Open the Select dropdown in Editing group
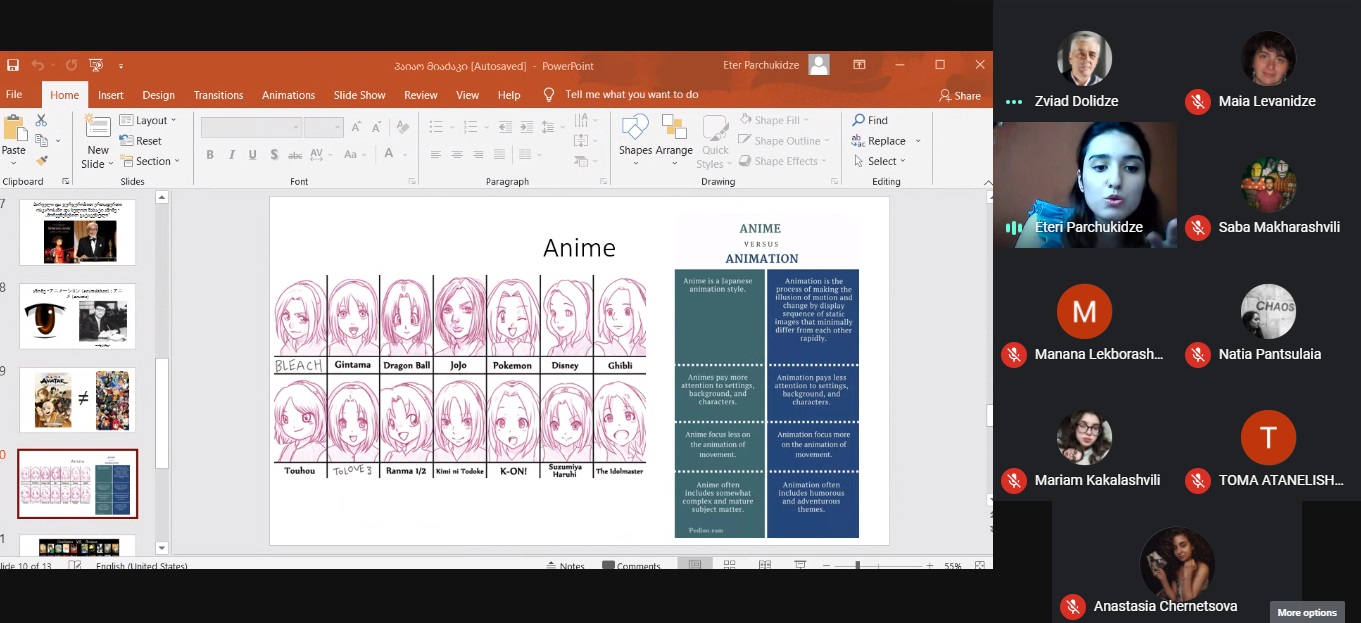1361x623 pixels. click(881, 161)
